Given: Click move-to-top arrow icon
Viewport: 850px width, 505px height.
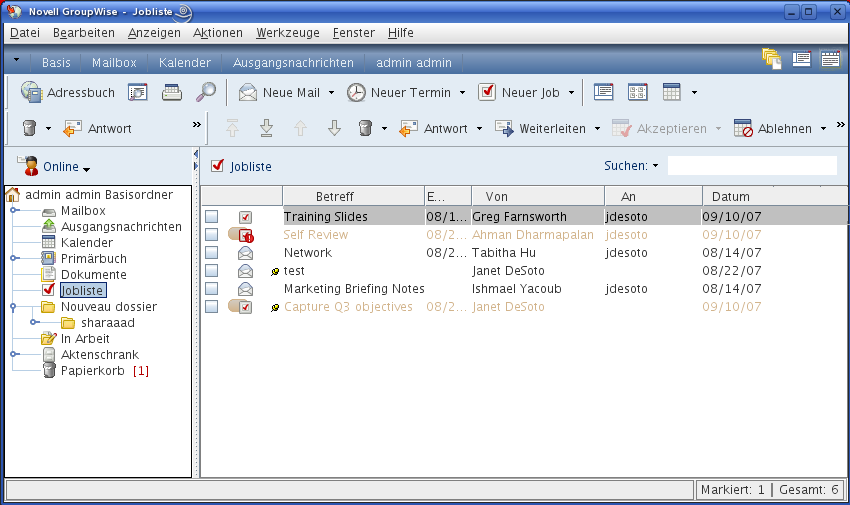Looking at the screenshot, I should pyautogui.click(x=233, y=128).
